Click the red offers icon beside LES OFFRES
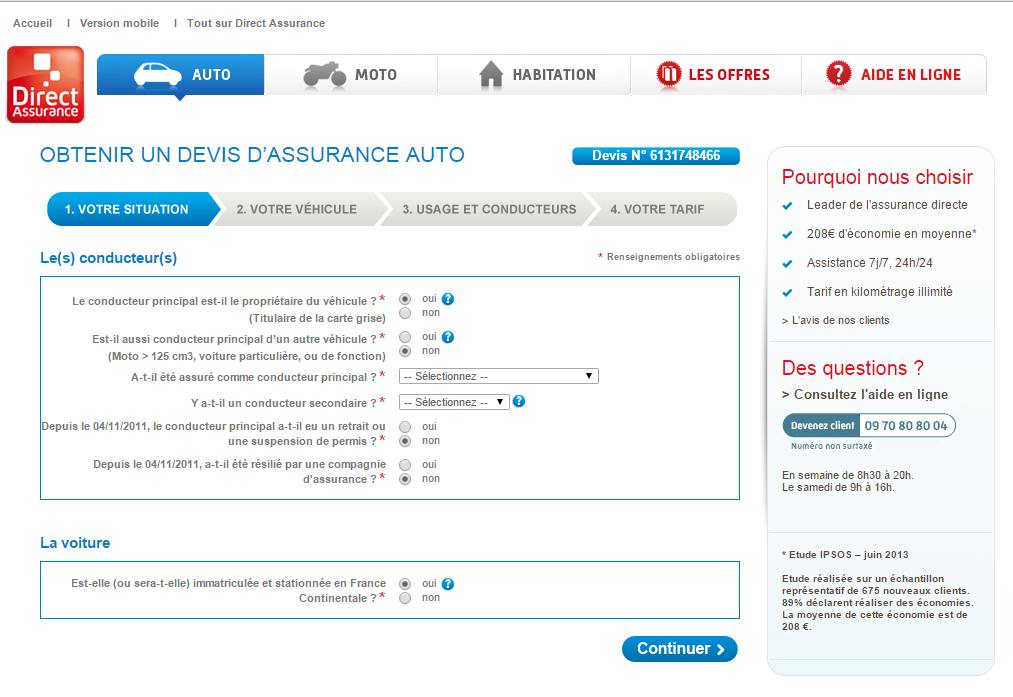 pos(669,74)
